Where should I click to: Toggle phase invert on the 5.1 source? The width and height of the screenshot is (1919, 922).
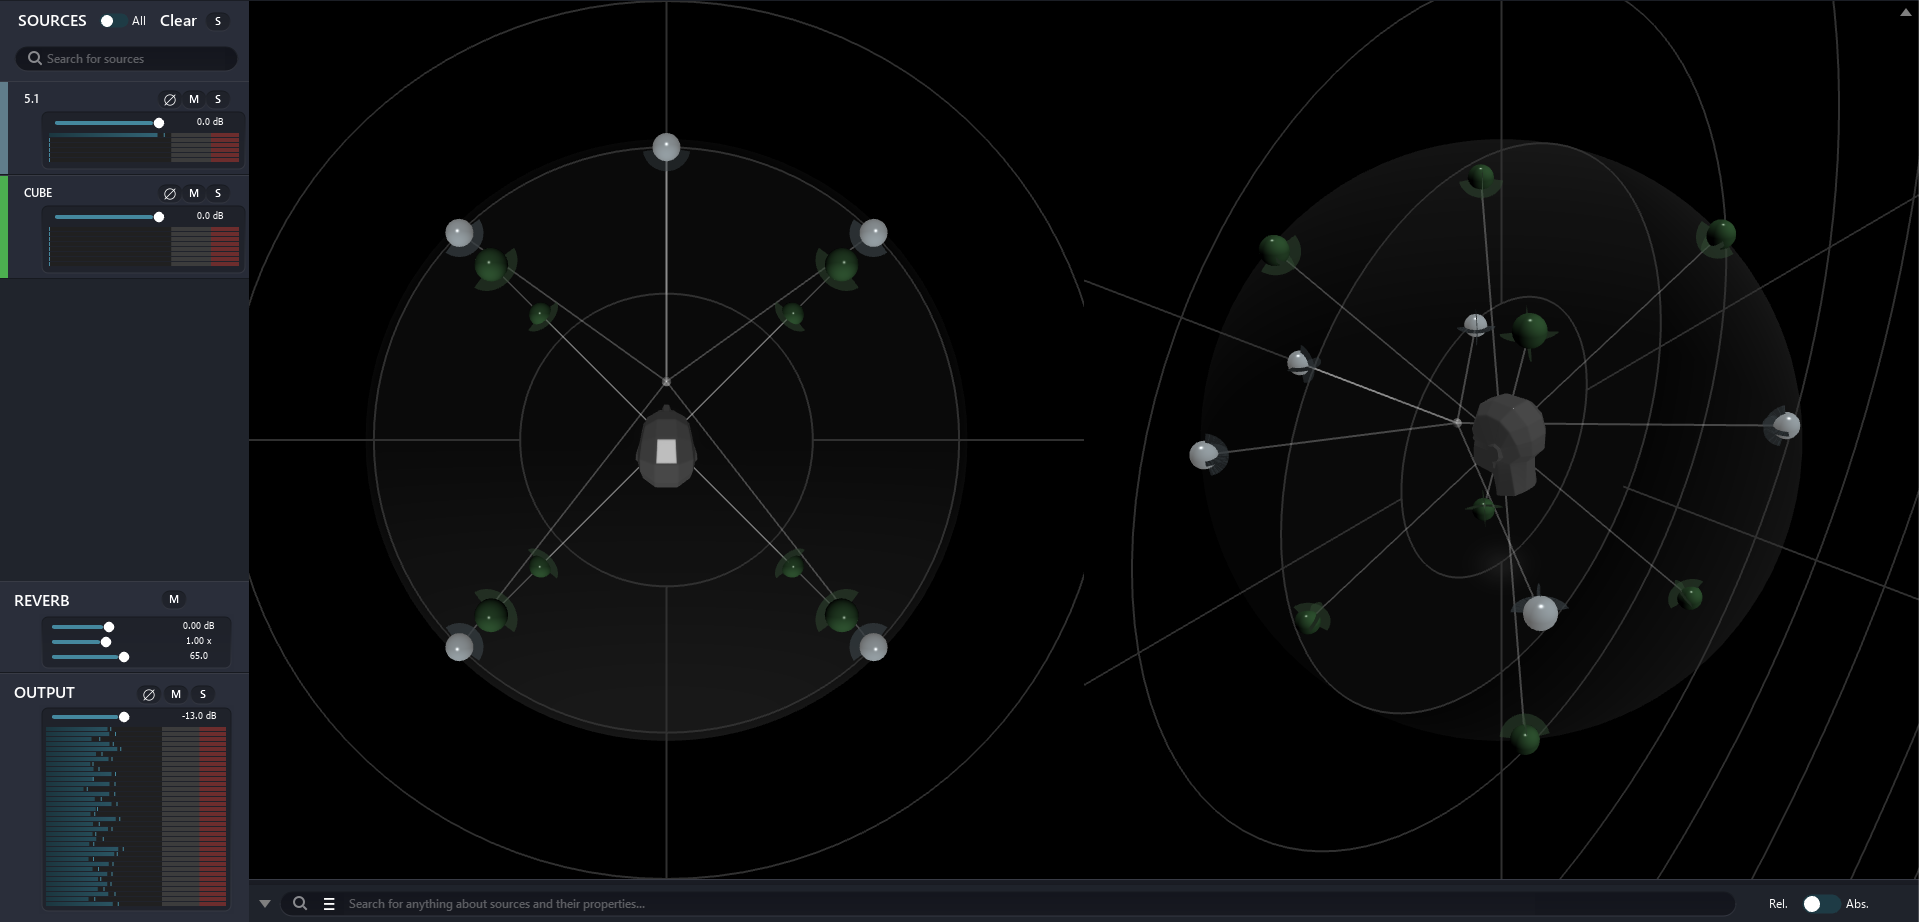pos(170,100)
